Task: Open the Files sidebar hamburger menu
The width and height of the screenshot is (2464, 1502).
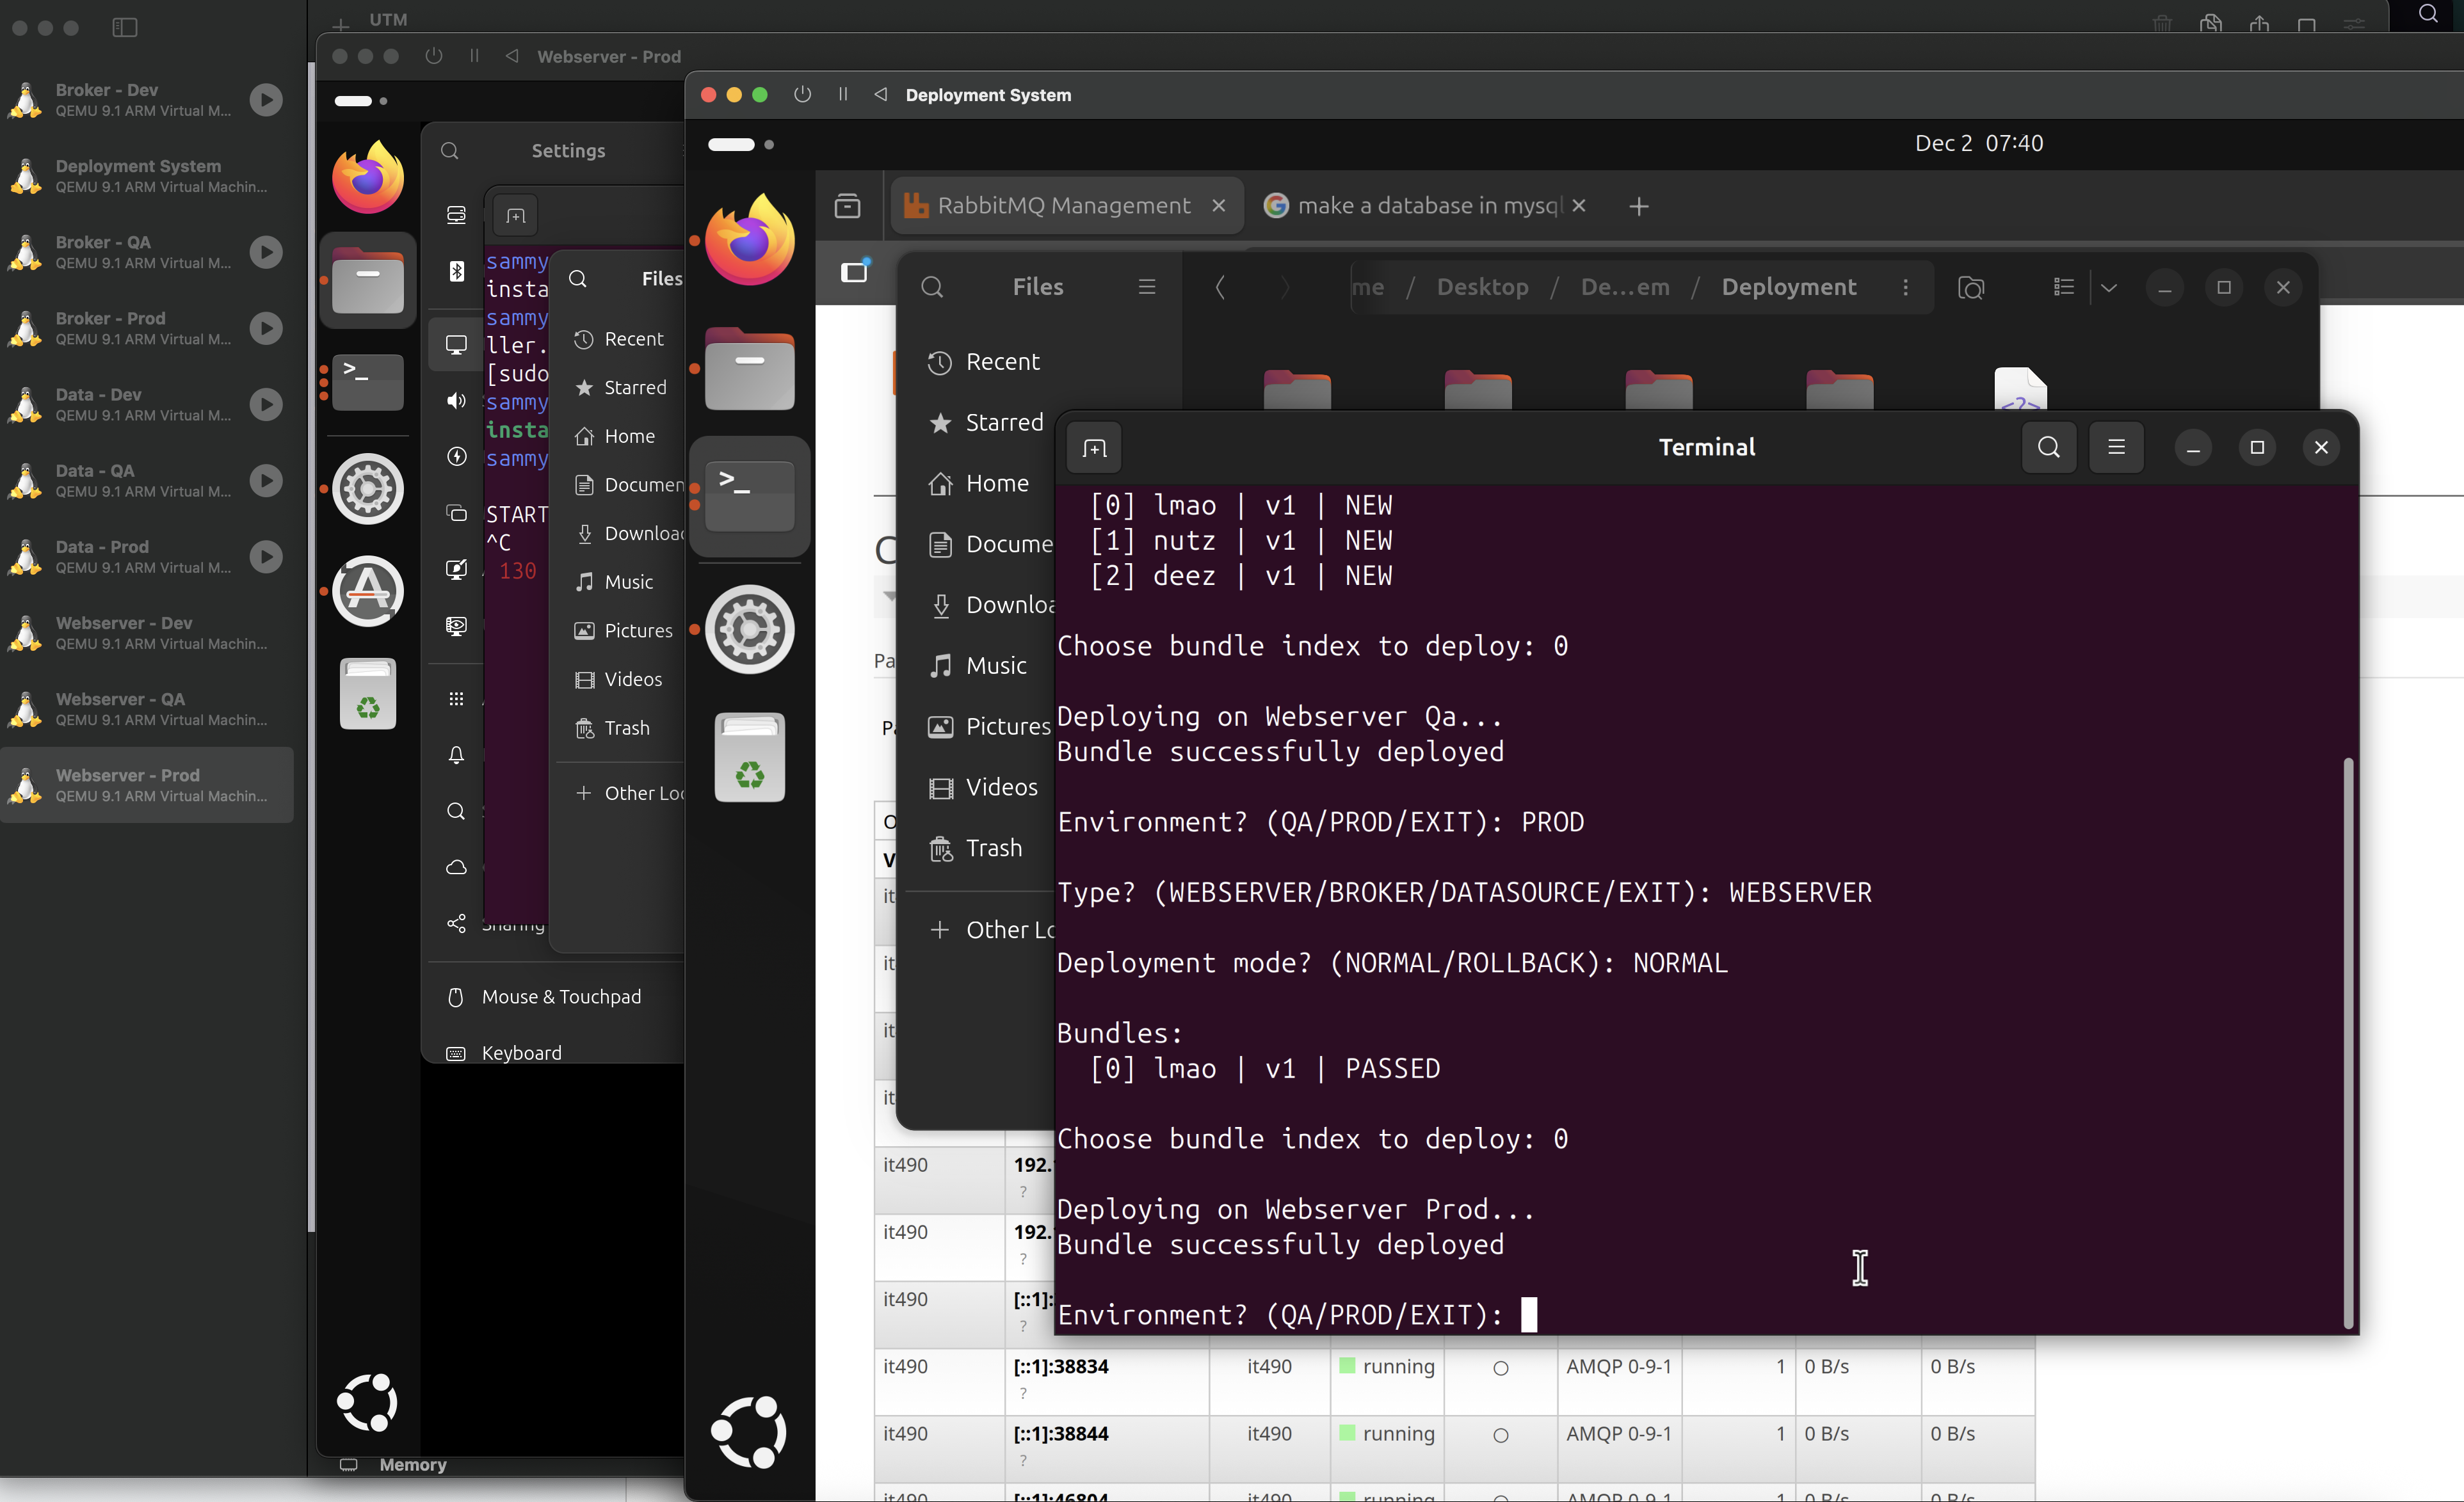Action: point(1147,287)
